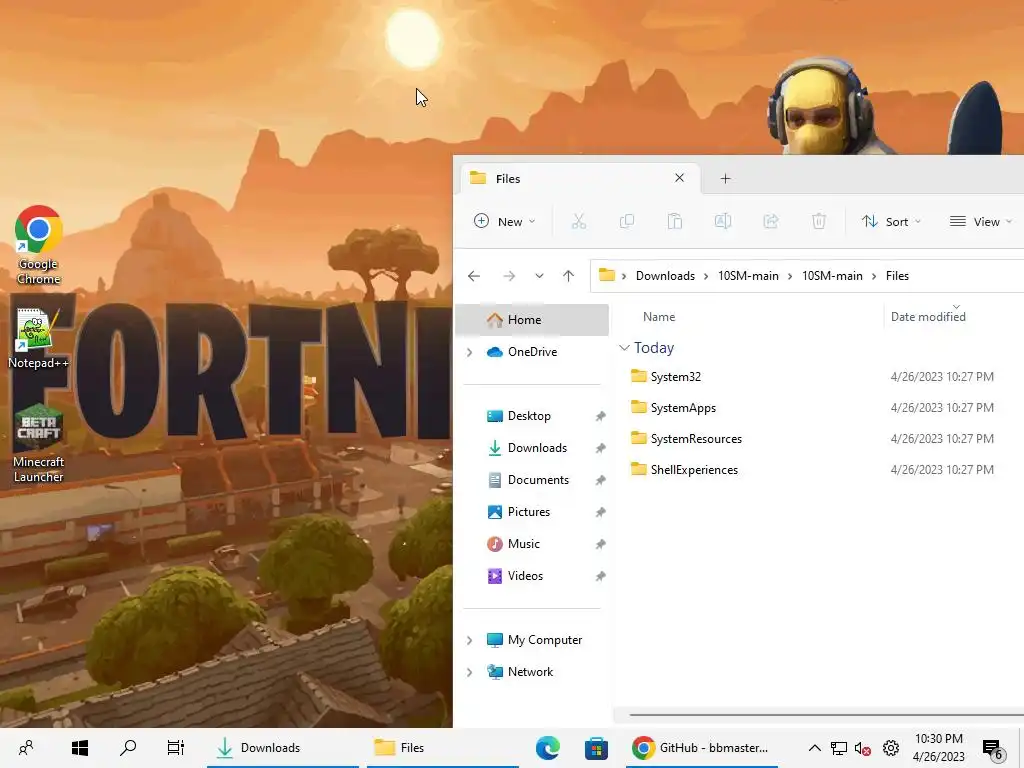The height and width of the screenshot is (768, 1024).
Task: Open the Sort options dropdown
Action: (891, 221)
